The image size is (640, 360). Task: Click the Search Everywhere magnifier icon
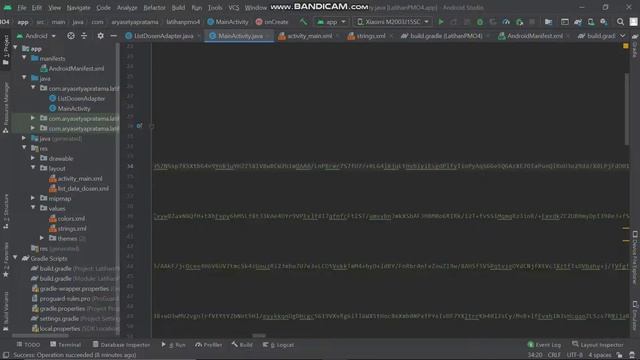click(x=620, y=22)
